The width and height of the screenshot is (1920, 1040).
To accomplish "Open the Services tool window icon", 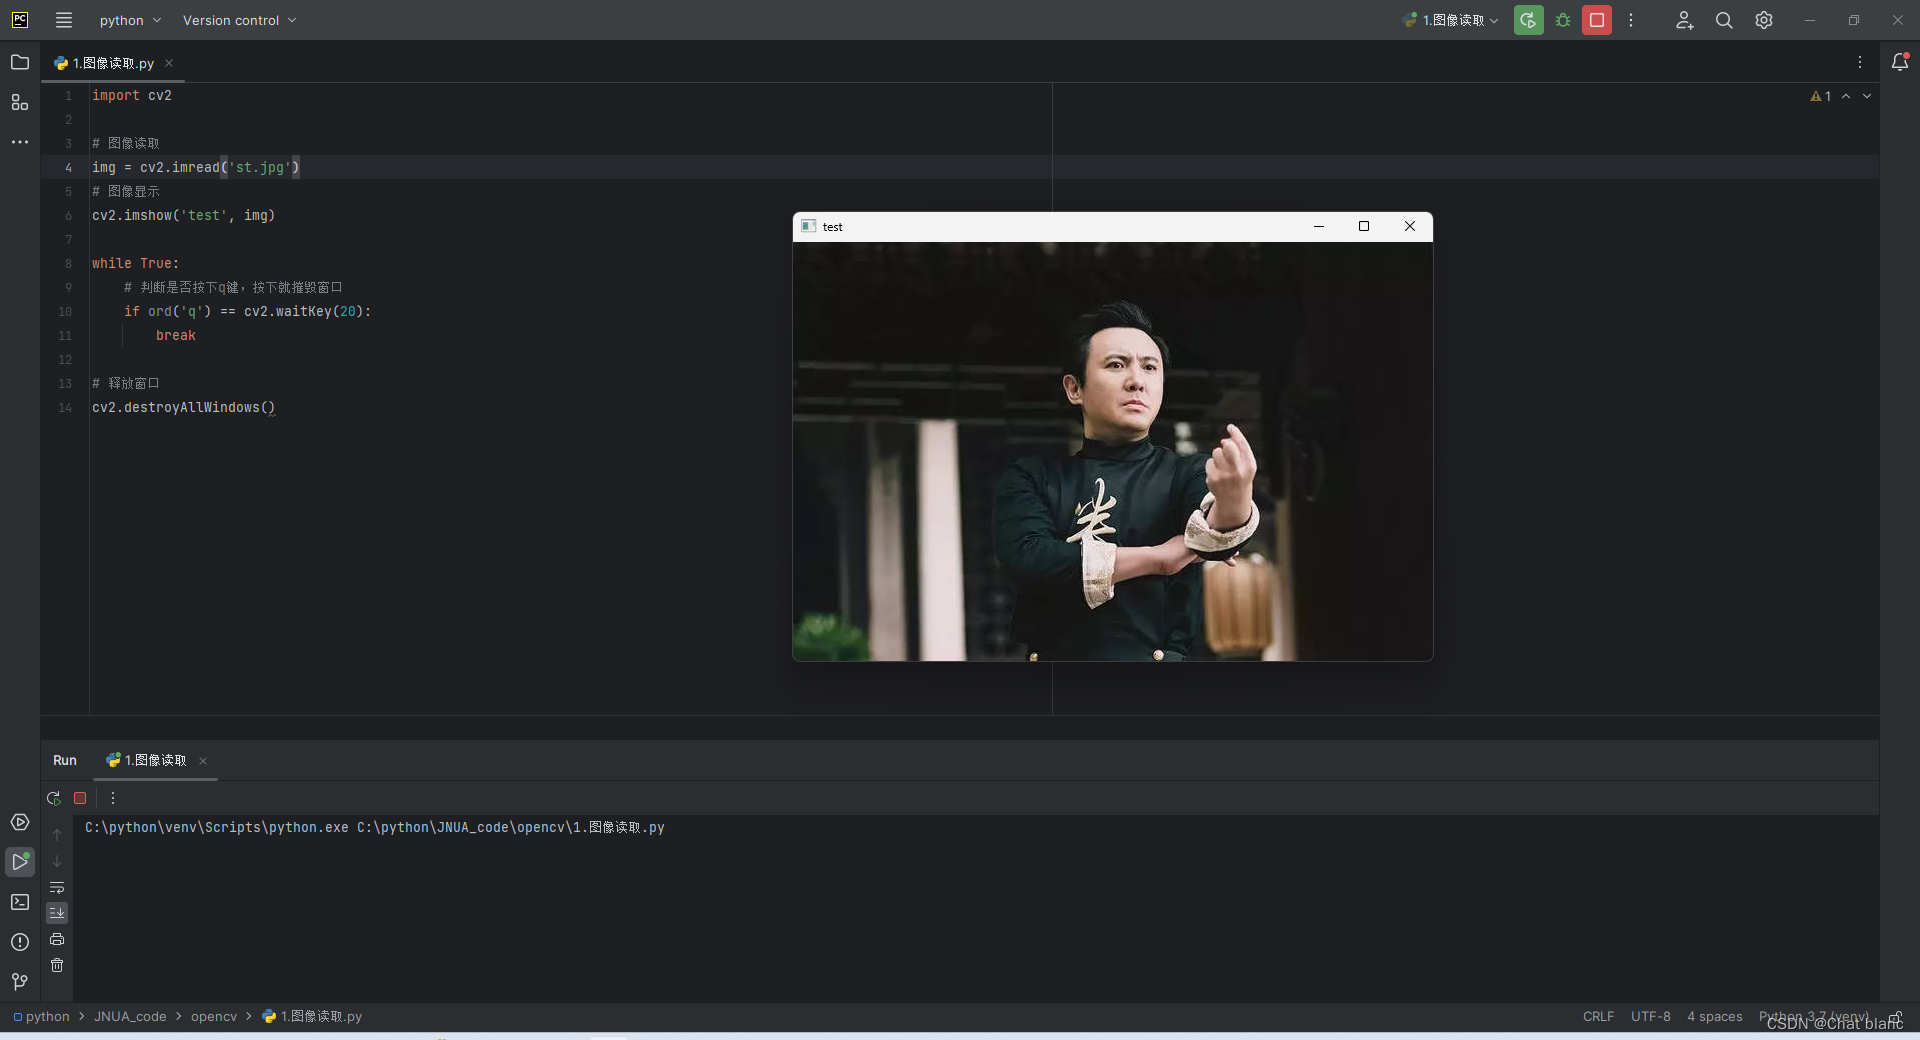I will [20, 822].
